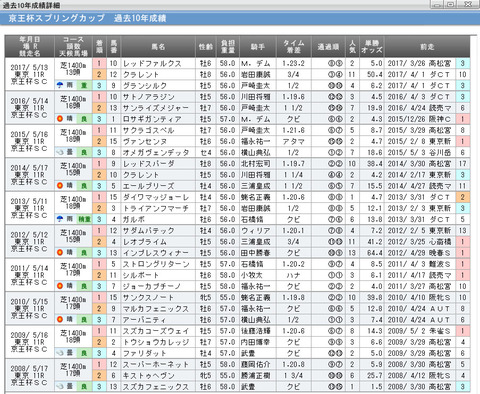Select horse name サダムパテック

click(149, 231)
